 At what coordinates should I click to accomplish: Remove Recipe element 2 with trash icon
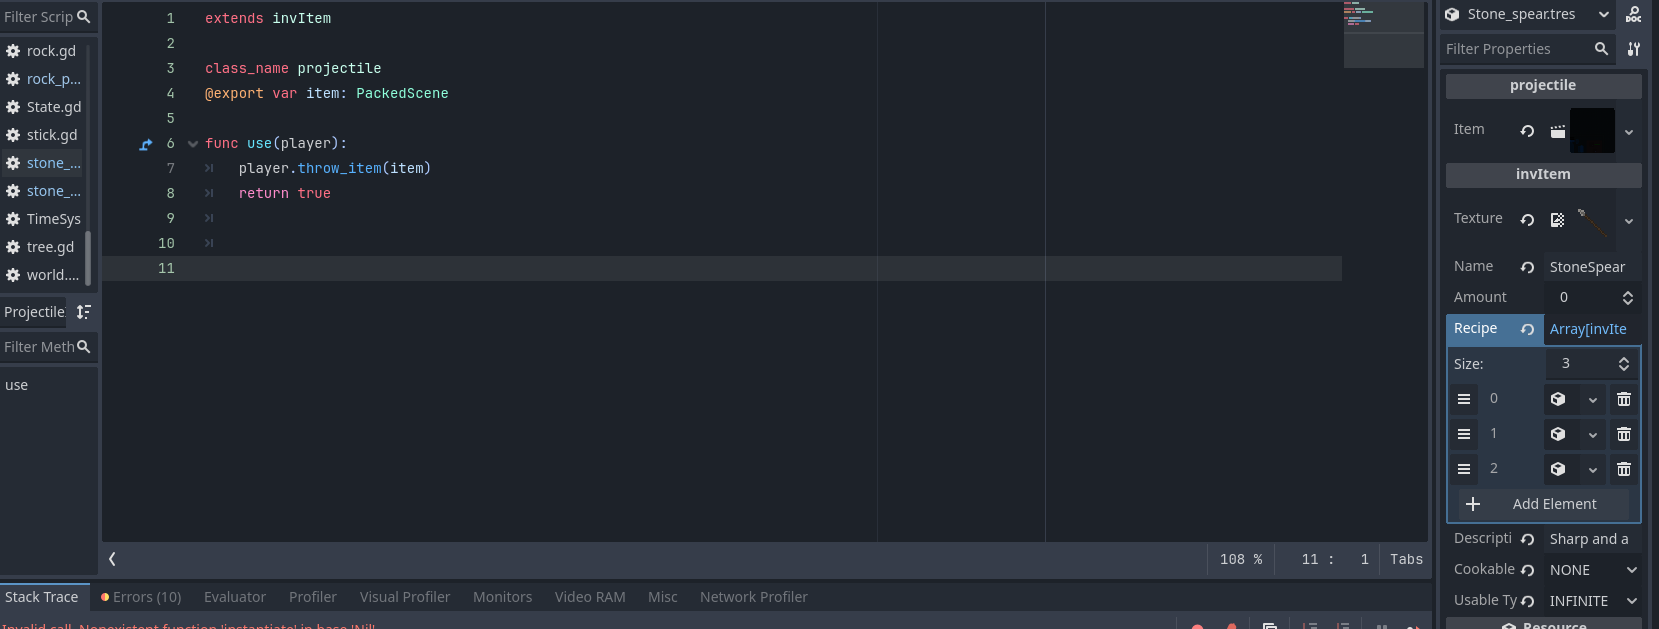click(x=1624, y=469)
